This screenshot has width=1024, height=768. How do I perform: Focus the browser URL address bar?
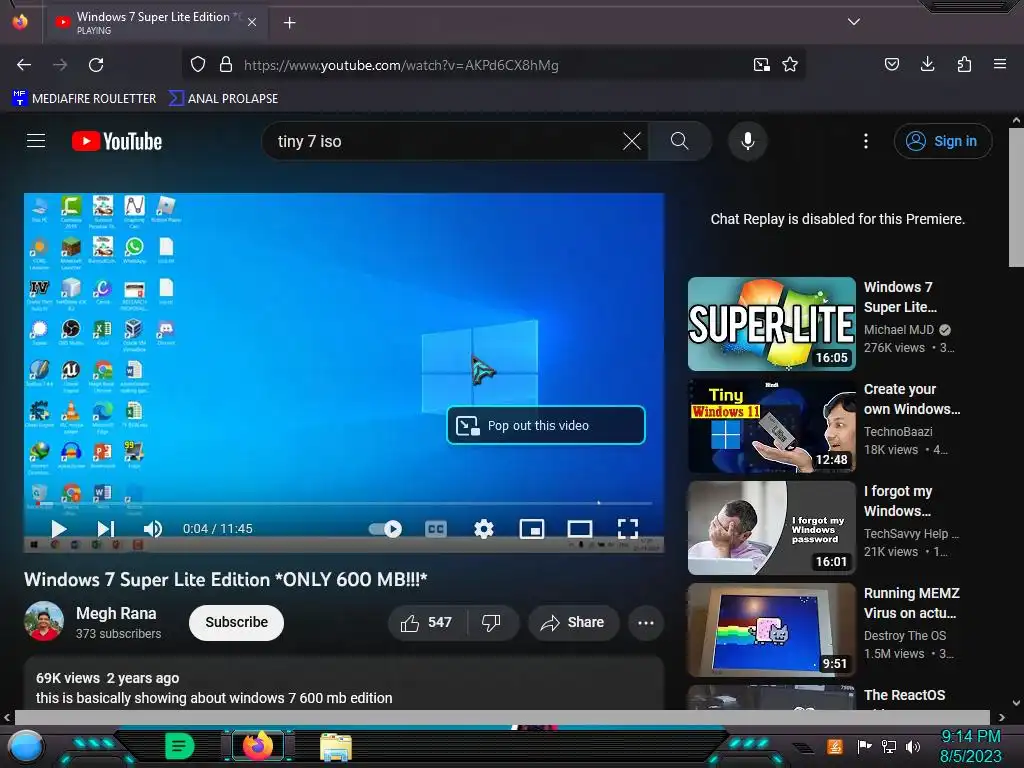click(493, 65)
